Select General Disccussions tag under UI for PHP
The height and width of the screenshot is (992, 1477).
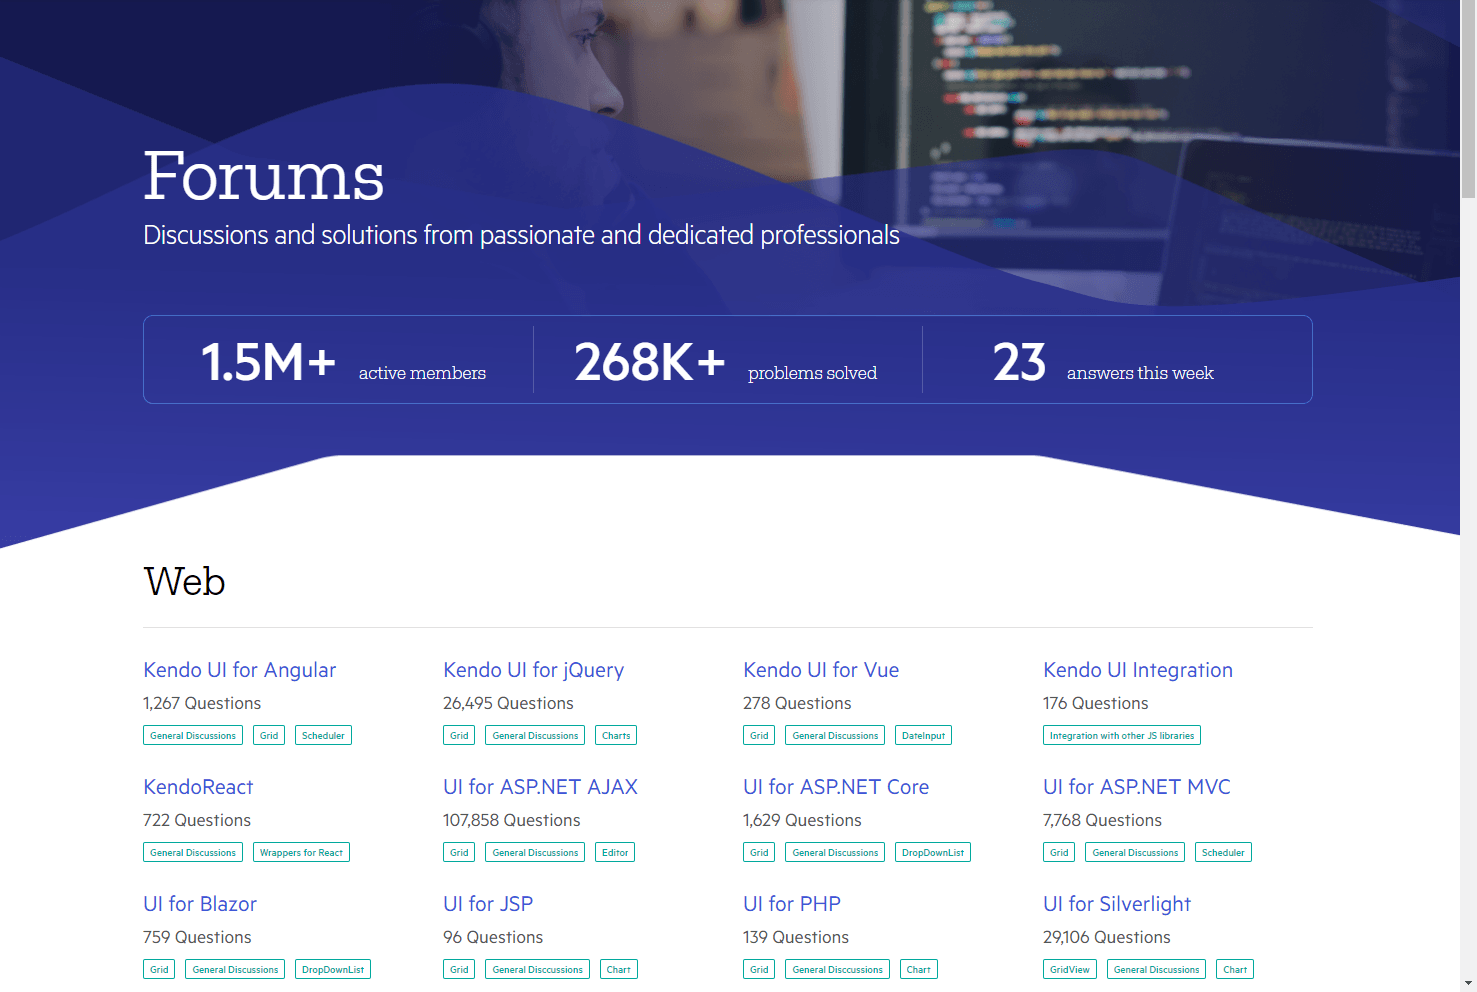(837, 969)
